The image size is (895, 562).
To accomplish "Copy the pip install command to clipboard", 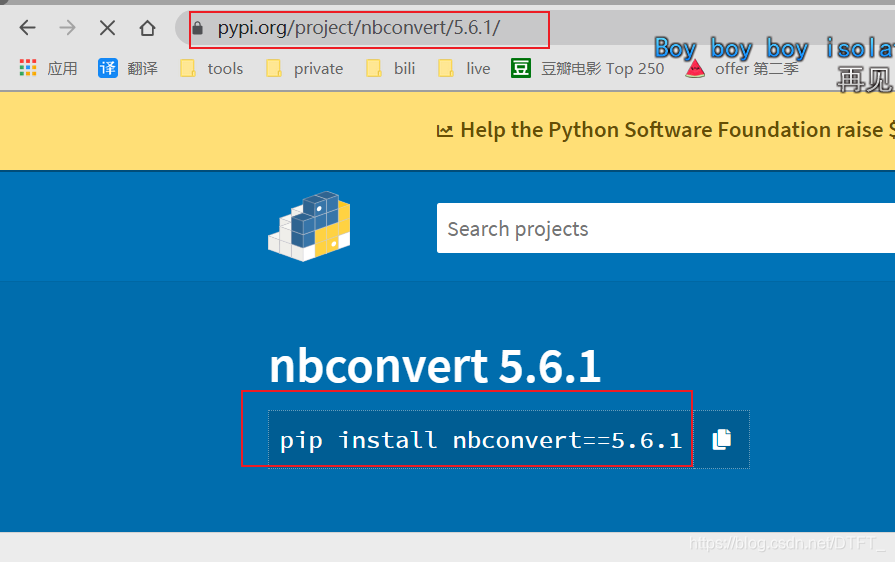I will (721, 439).
